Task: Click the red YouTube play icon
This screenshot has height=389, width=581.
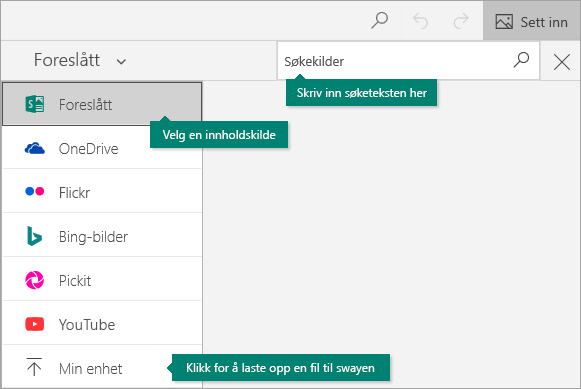Action: pos(35,324)
